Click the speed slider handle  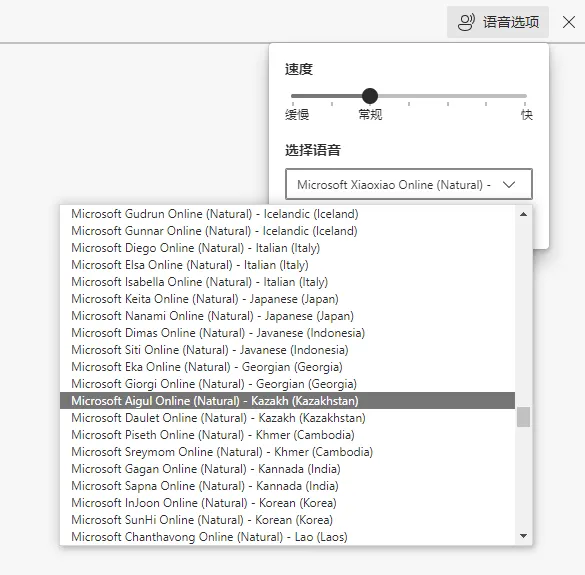click(370, 96)
